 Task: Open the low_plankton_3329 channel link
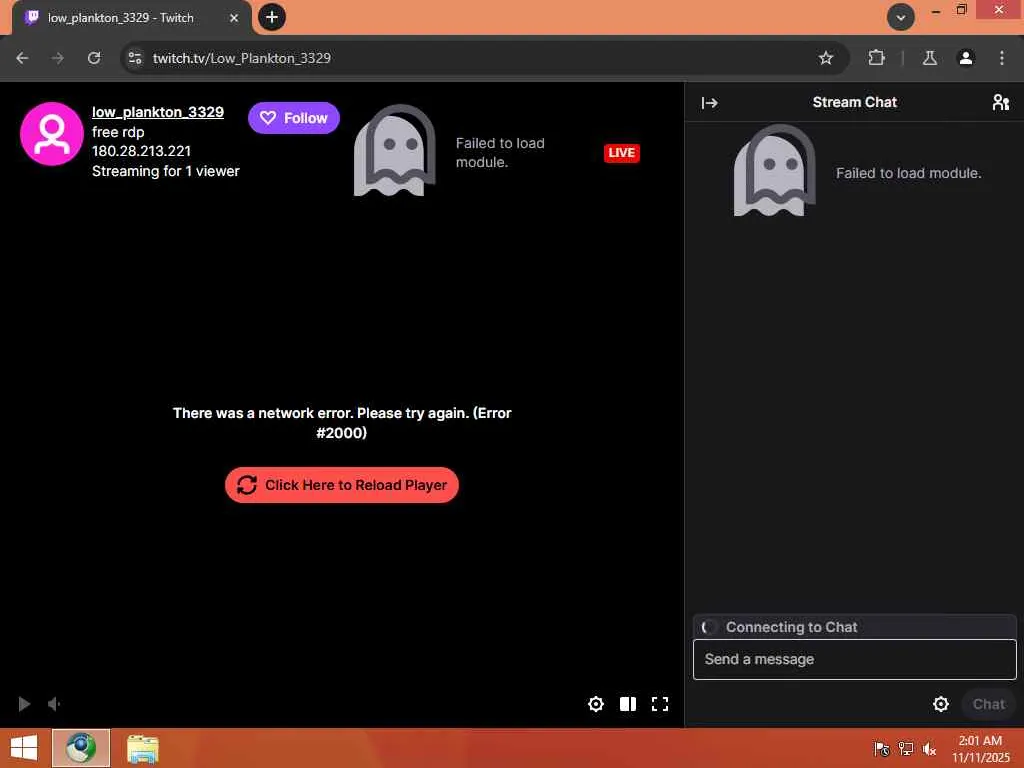click(x=157, y=112)
